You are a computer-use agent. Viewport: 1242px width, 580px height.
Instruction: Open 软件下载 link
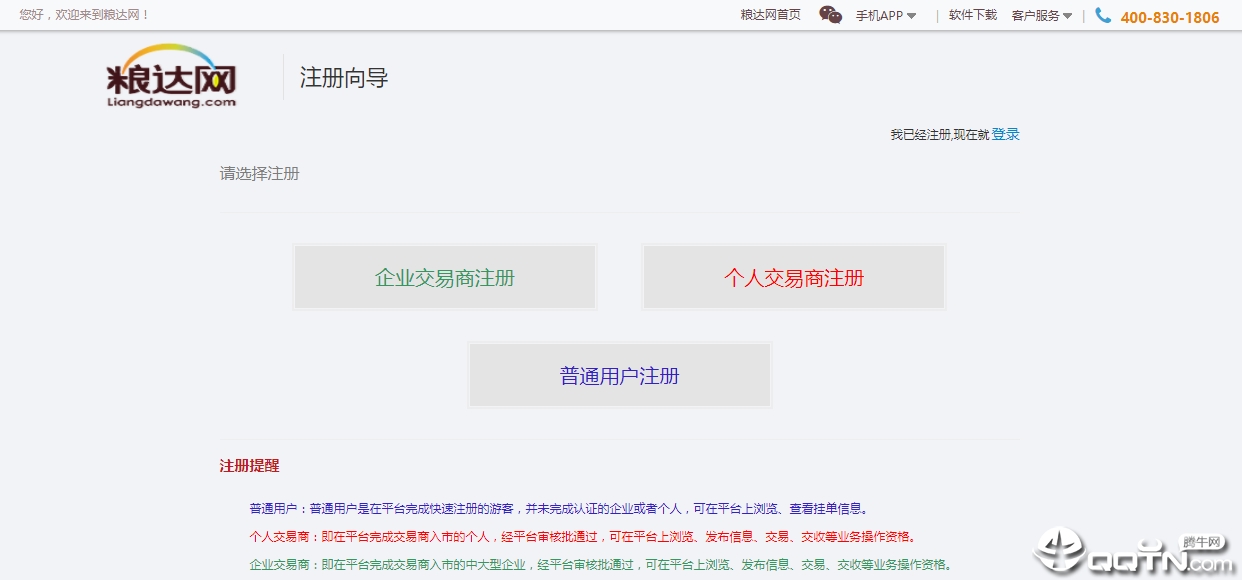pos(973,15)
